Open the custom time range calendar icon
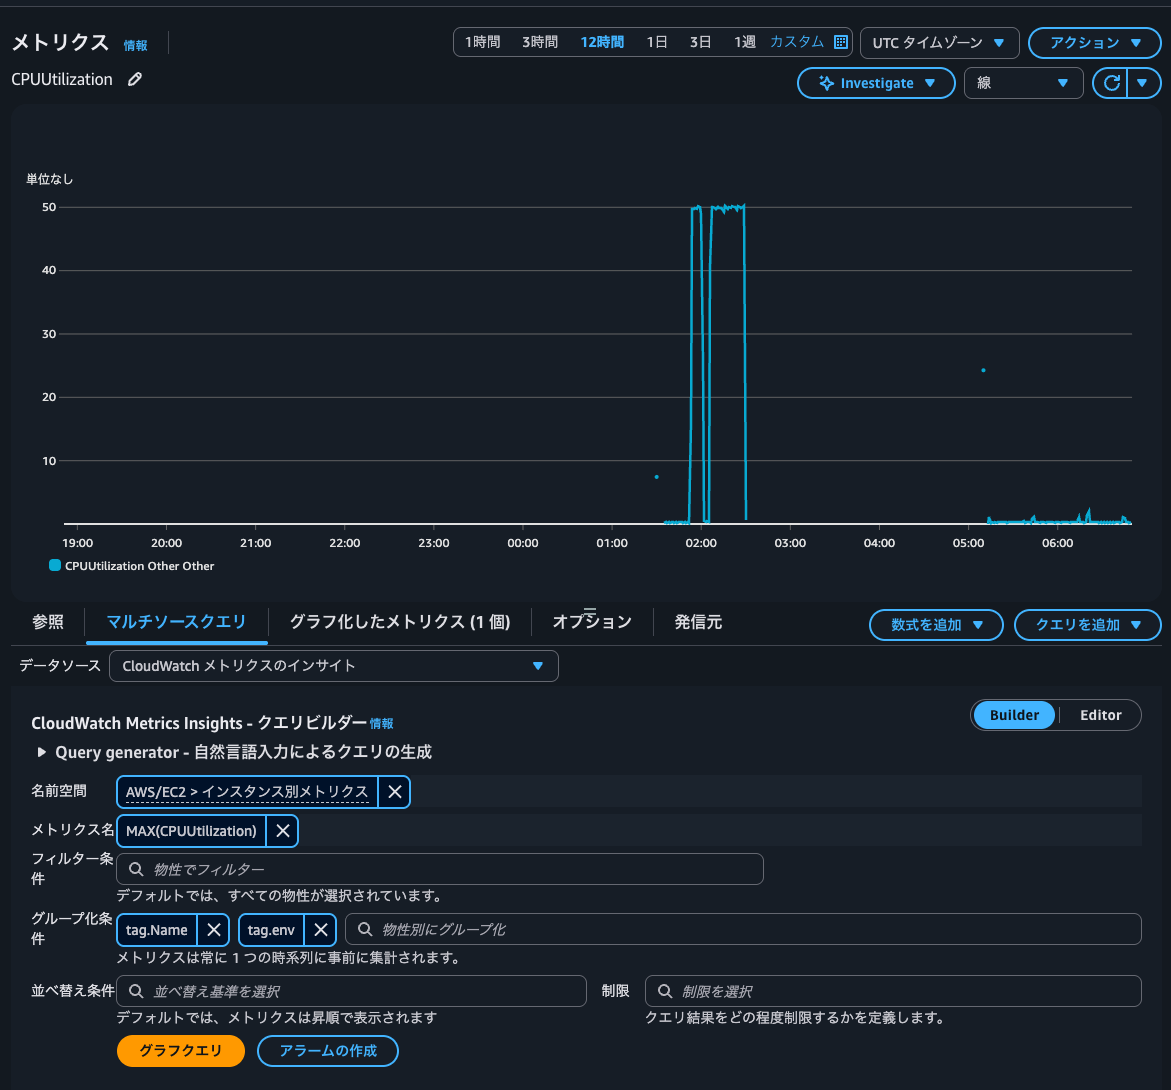This screenshot has width=1171, height=1090. [841, 42]
